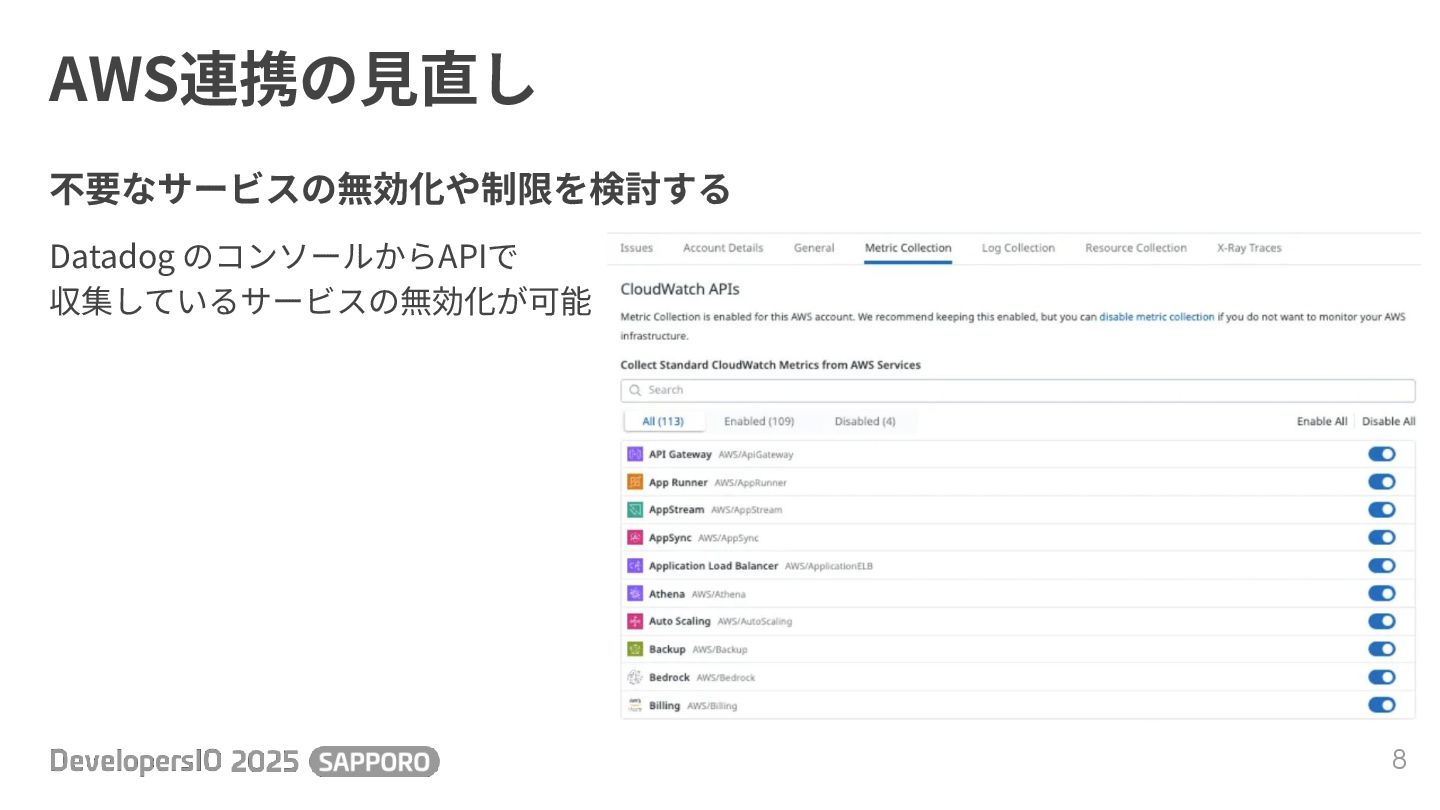Click the Auto Scaling service icon
This screenshot has width=1440, height=810.
pos(634,621)
